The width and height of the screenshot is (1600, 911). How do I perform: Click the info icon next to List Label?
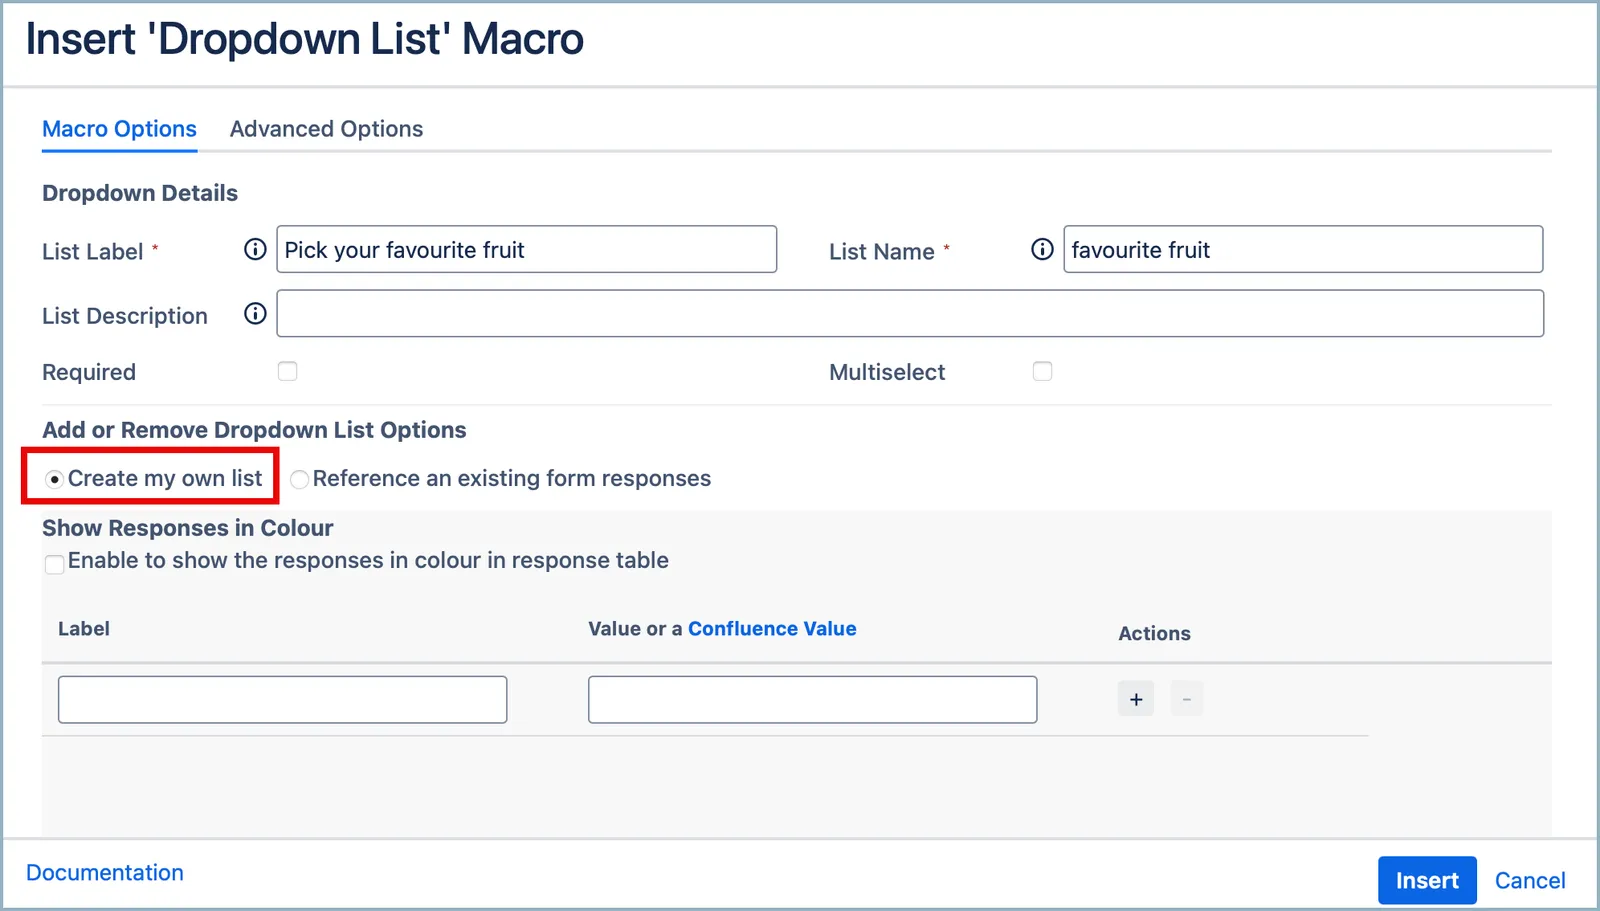pyautogui.click(x=255, y=249)
